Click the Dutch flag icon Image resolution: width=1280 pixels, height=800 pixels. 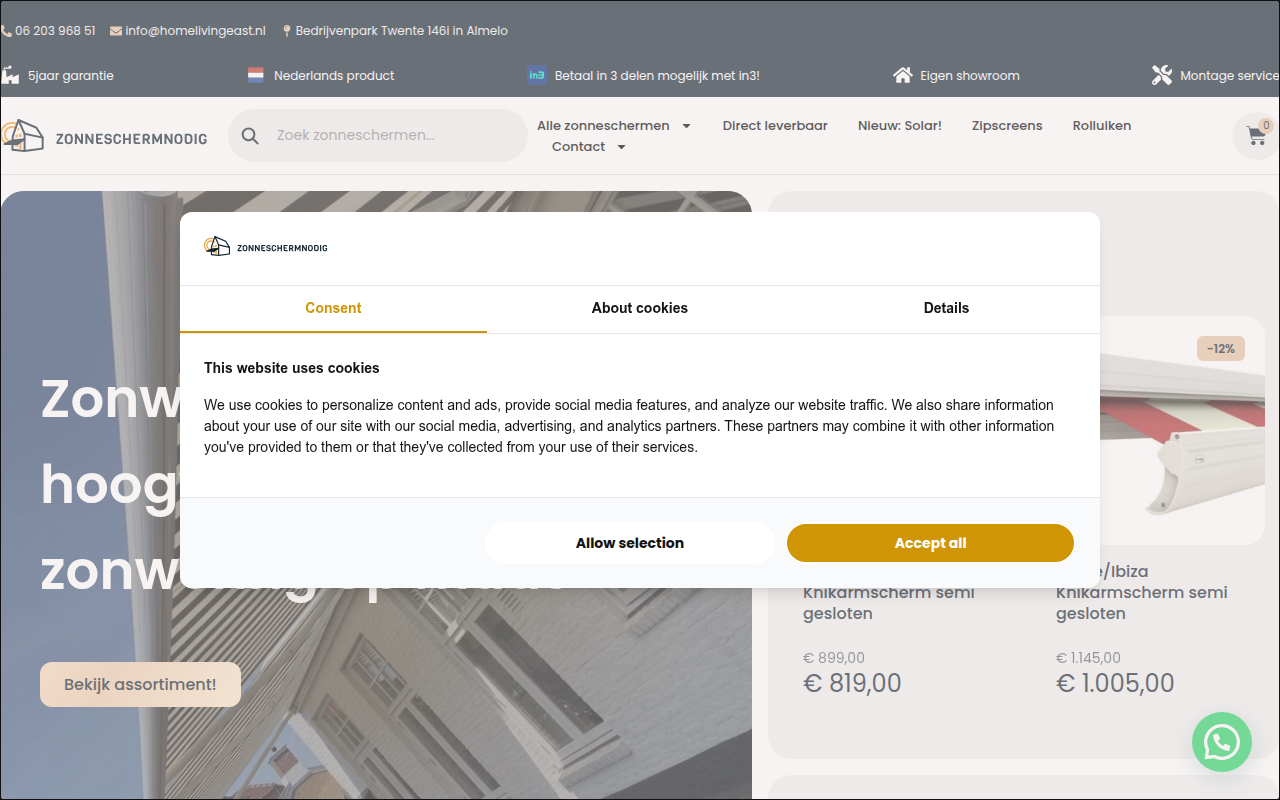click(256, 75)
